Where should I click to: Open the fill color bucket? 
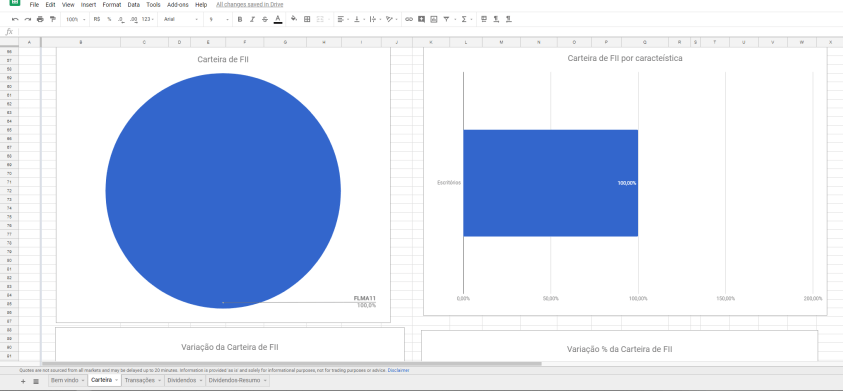coord(294,19)
